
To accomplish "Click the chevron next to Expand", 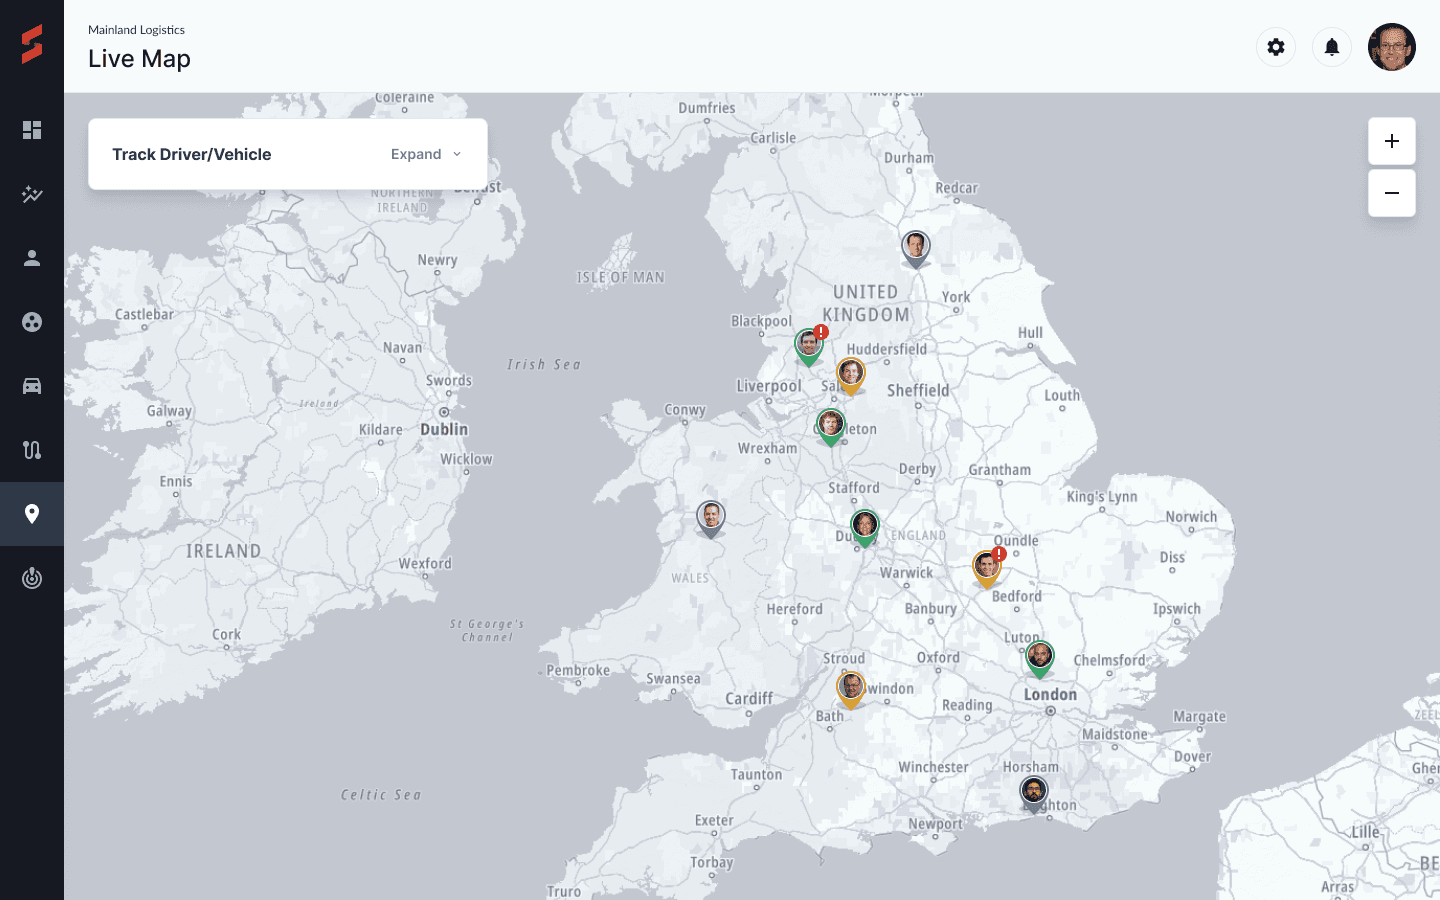I will point(457,154).
